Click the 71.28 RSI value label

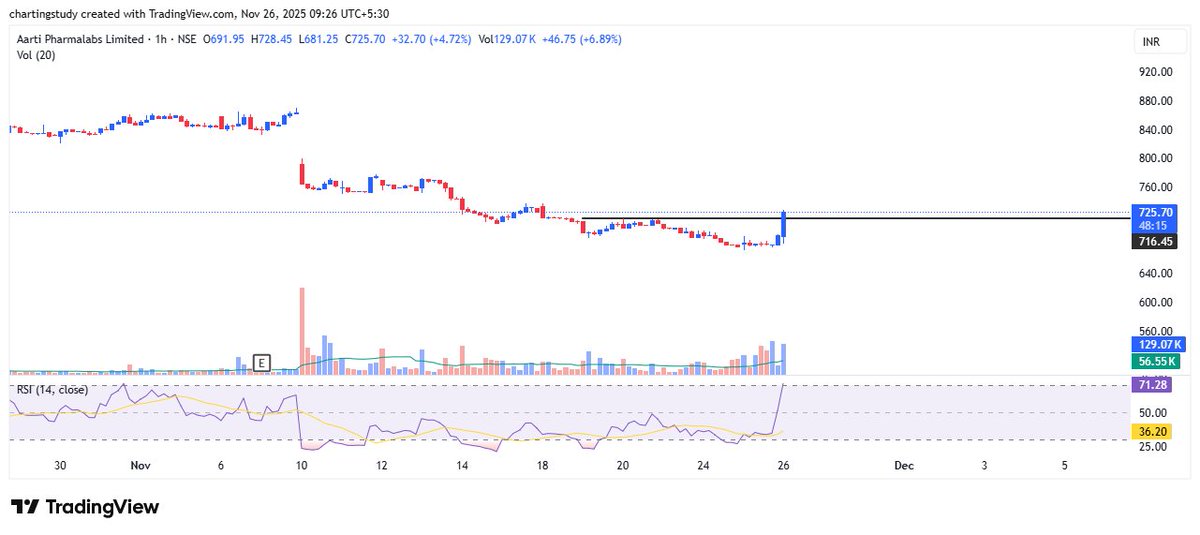click(x=1151, y=385)
